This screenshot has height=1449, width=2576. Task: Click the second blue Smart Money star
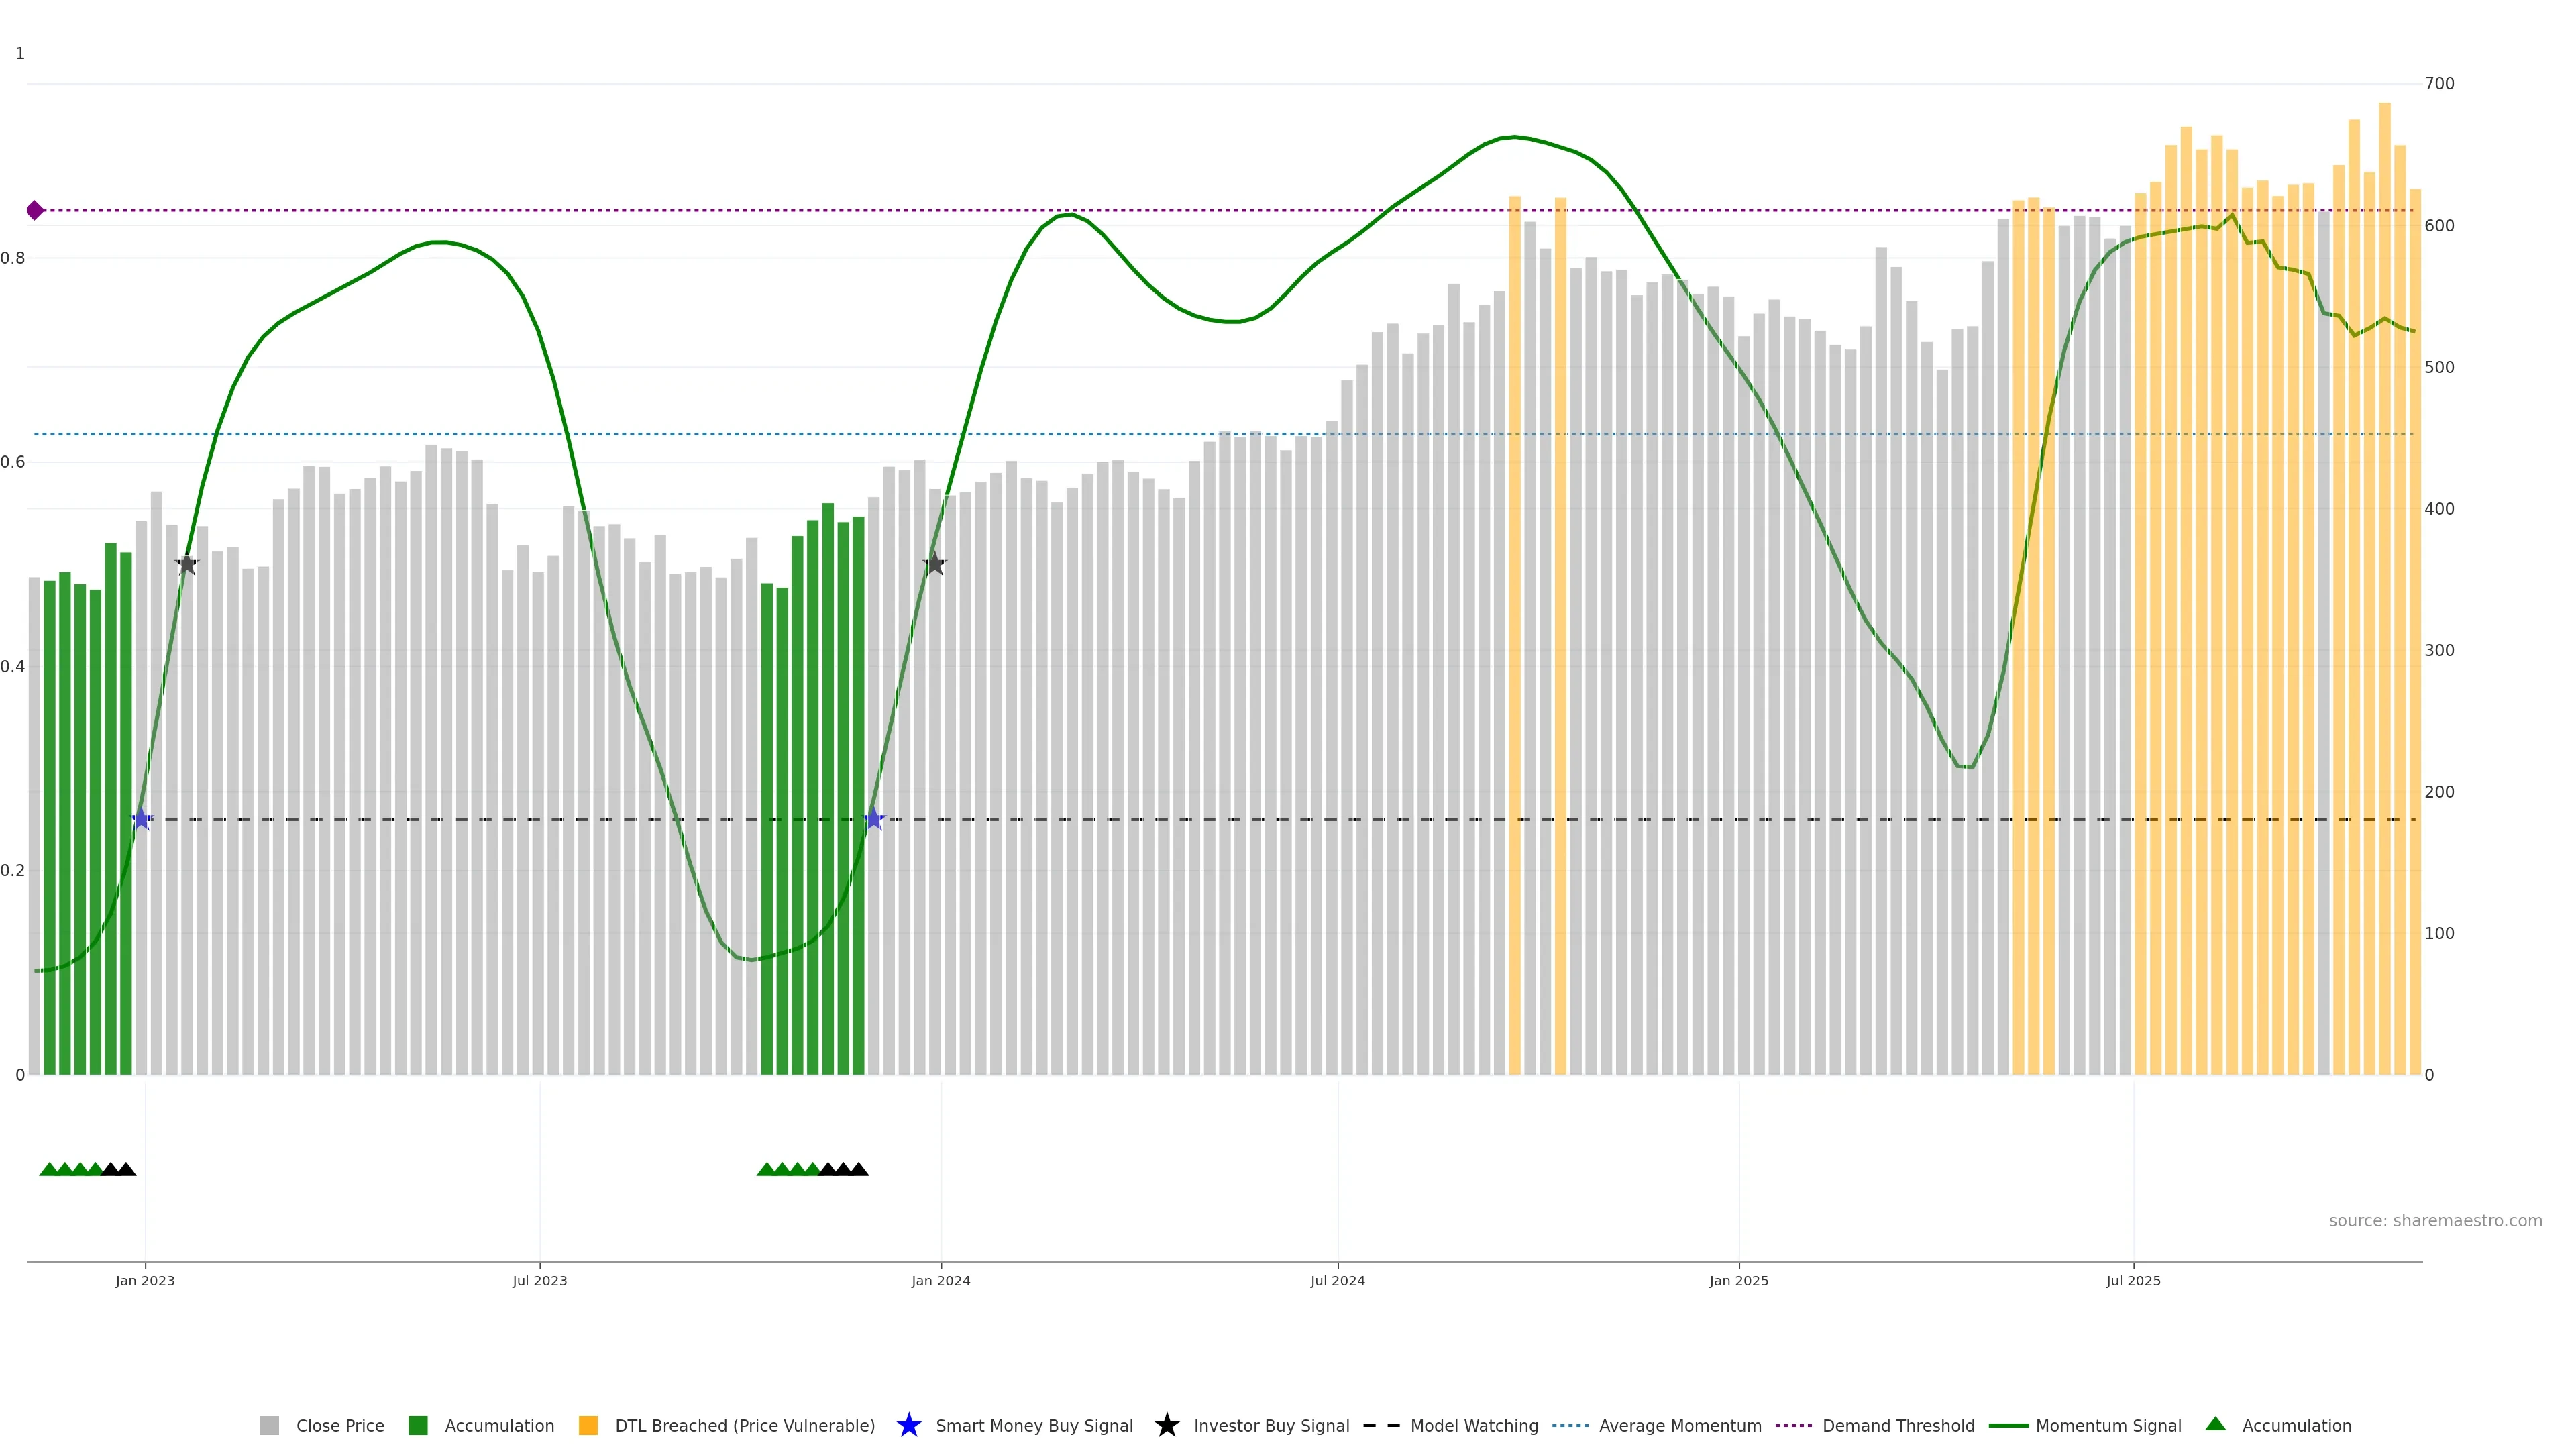click(x=874, y=819)
